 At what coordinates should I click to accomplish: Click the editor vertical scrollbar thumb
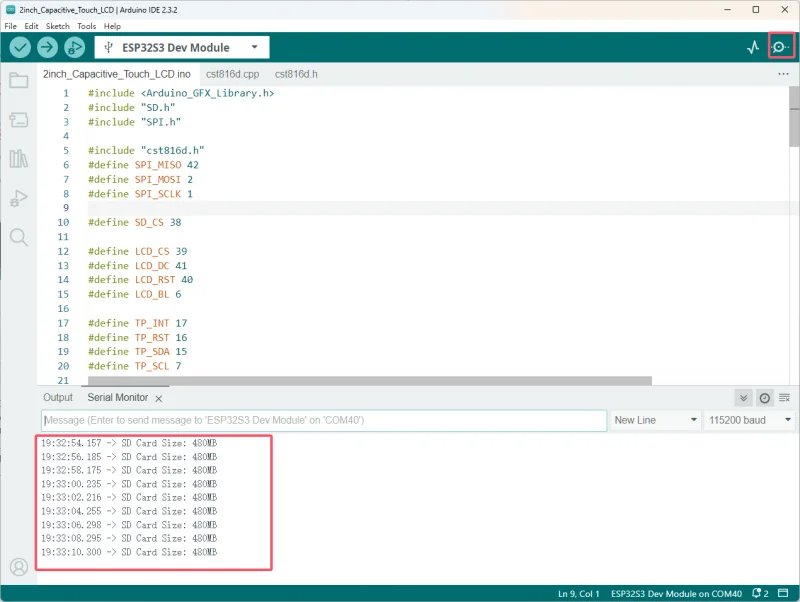794,116
